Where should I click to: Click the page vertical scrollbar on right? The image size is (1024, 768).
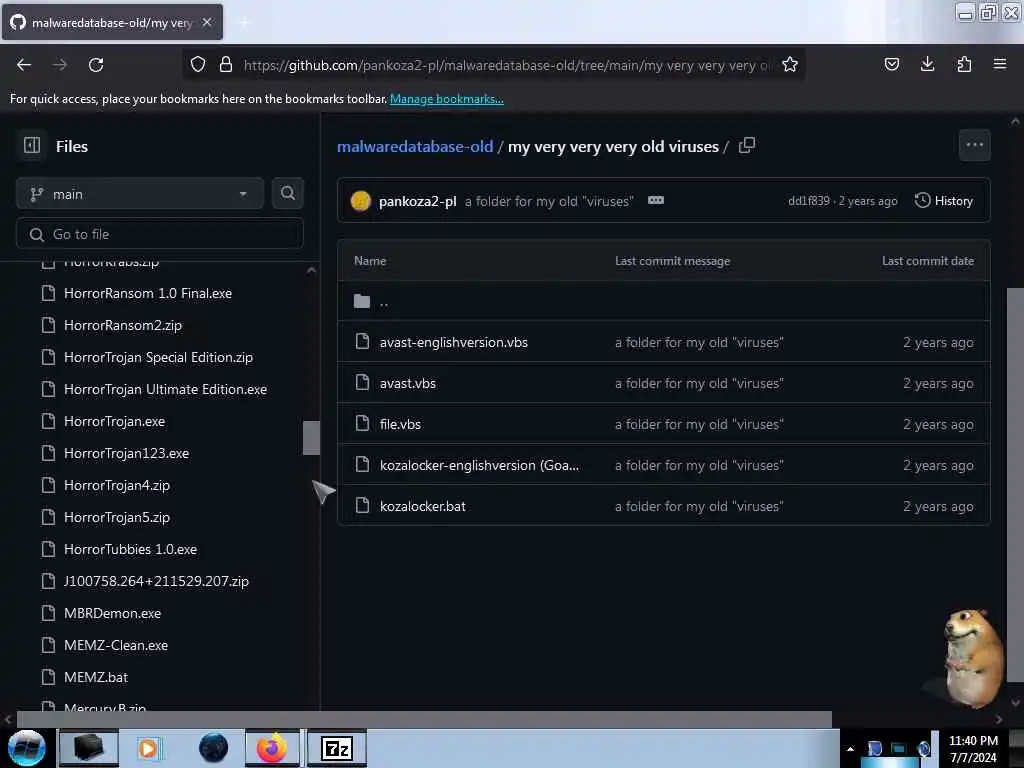click(1015, 483)
